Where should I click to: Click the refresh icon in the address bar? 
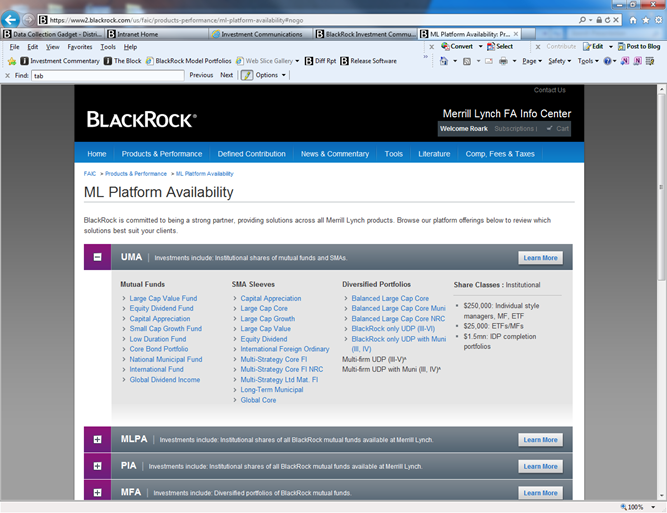[607, 20]
